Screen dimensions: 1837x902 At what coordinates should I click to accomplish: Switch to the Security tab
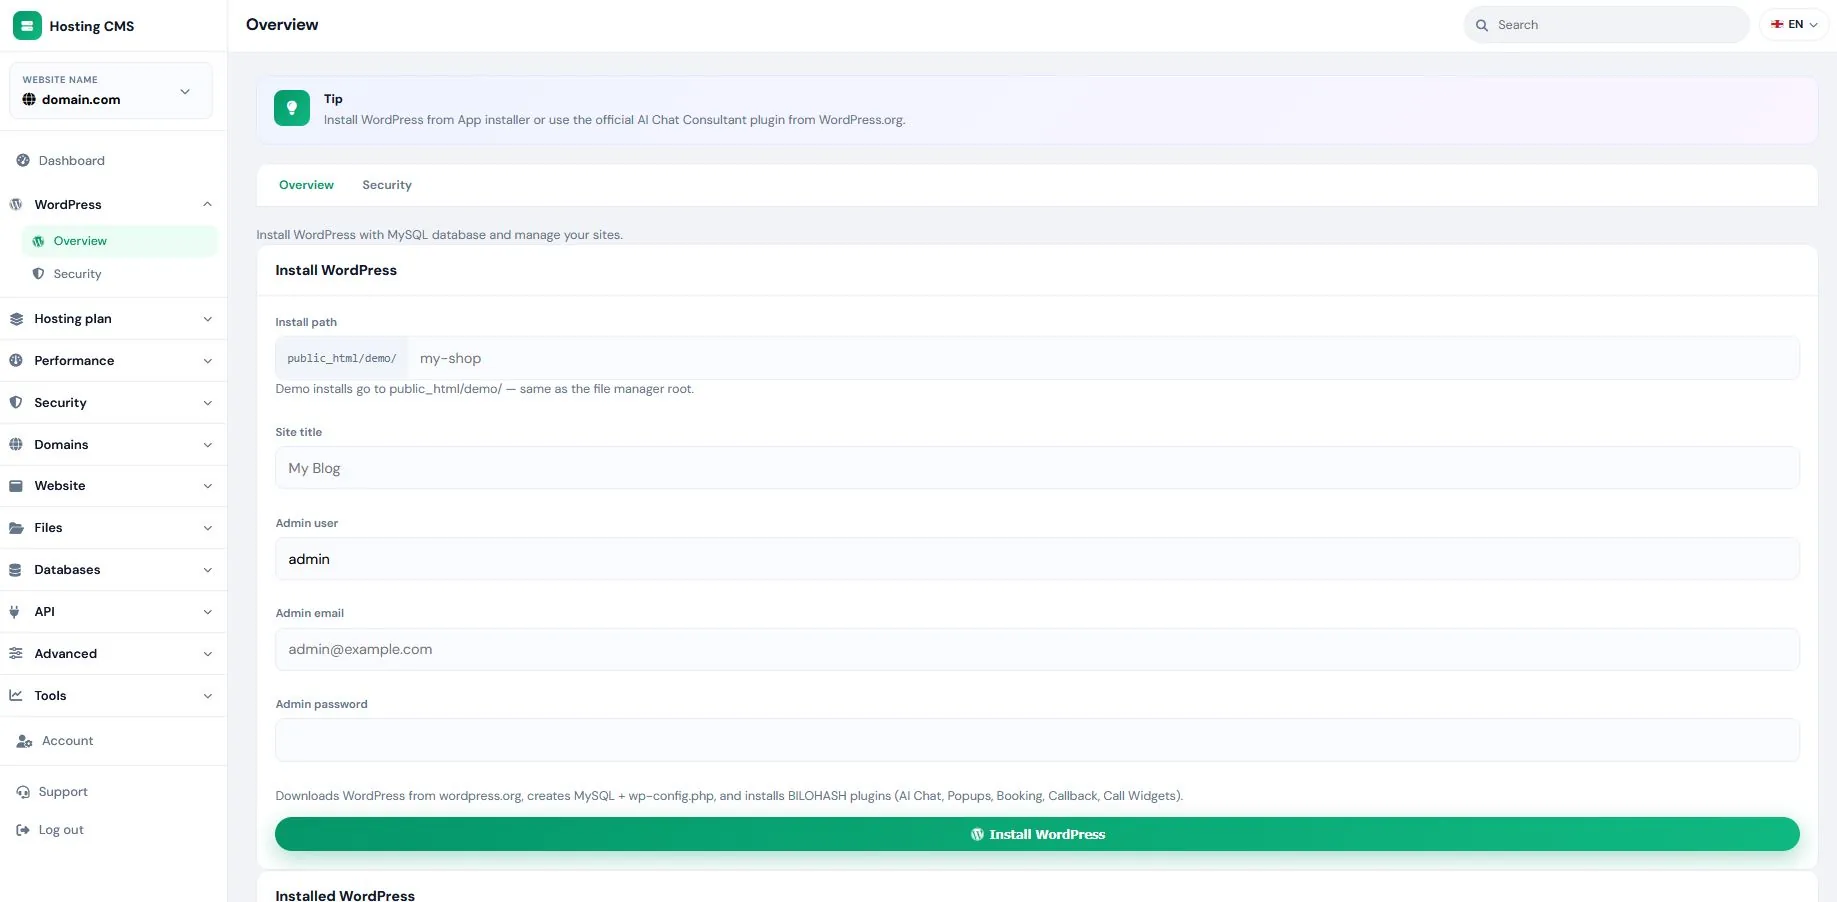(x=387, y=185)
